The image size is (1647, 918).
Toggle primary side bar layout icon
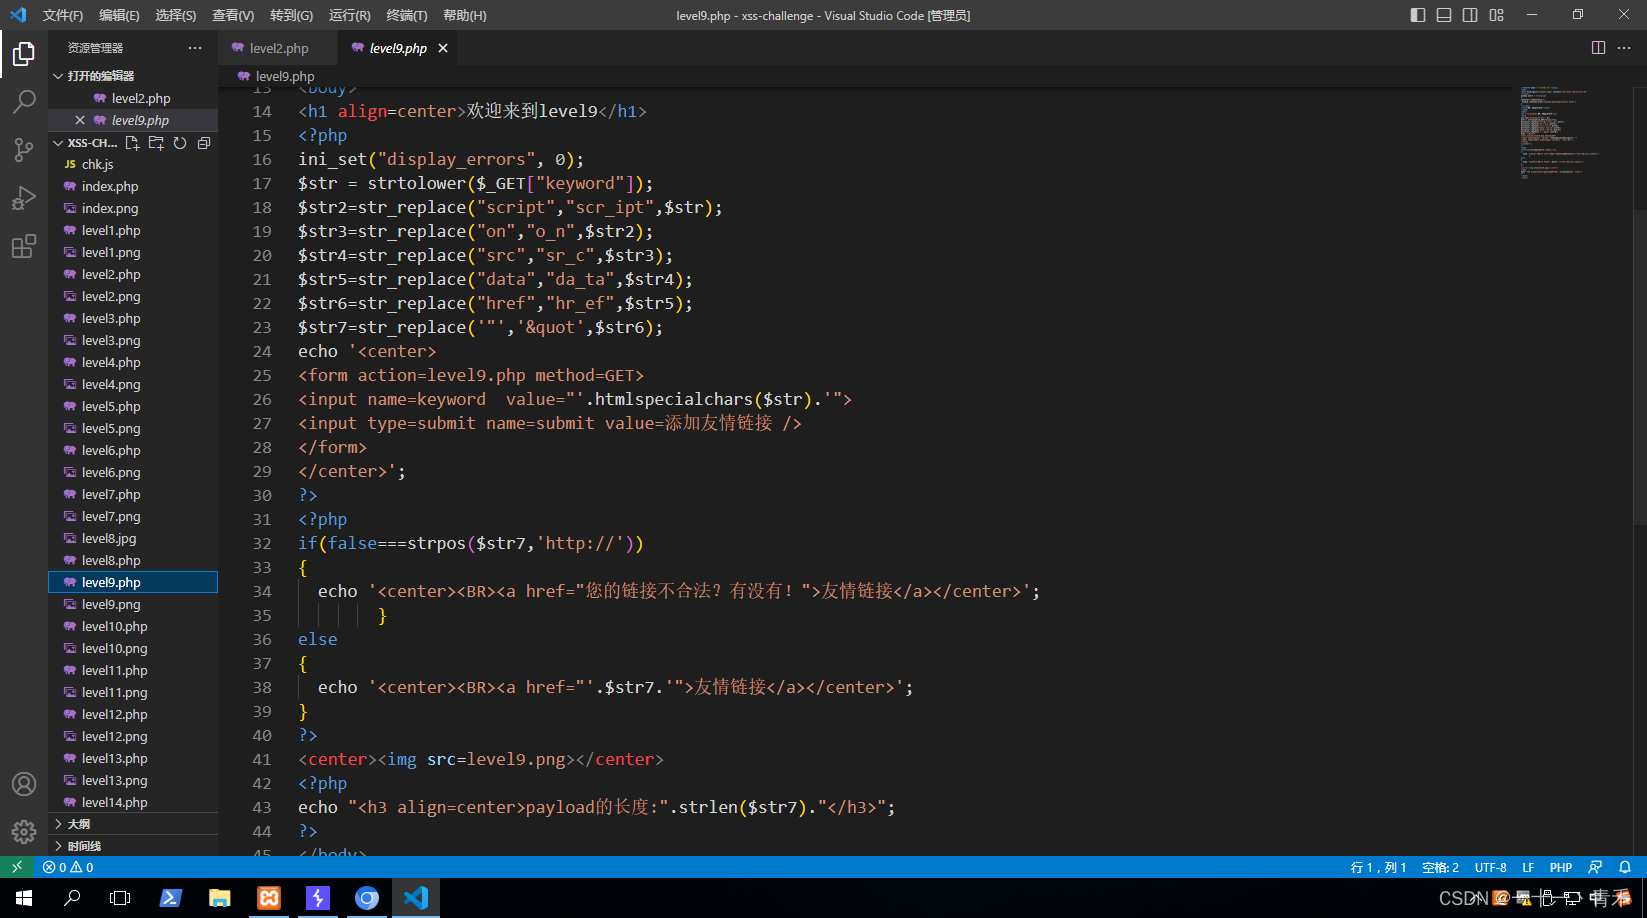click(1418, 15)
